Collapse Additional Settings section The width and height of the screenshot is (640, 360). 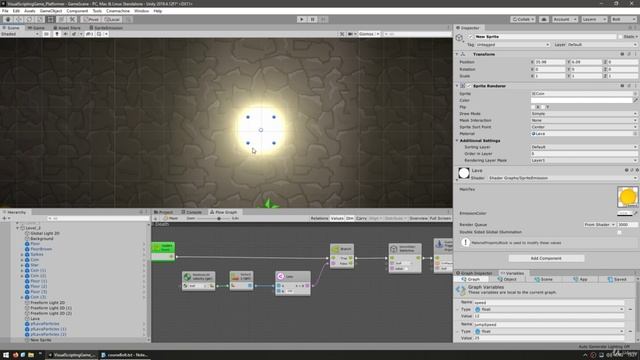click(457, 140)
